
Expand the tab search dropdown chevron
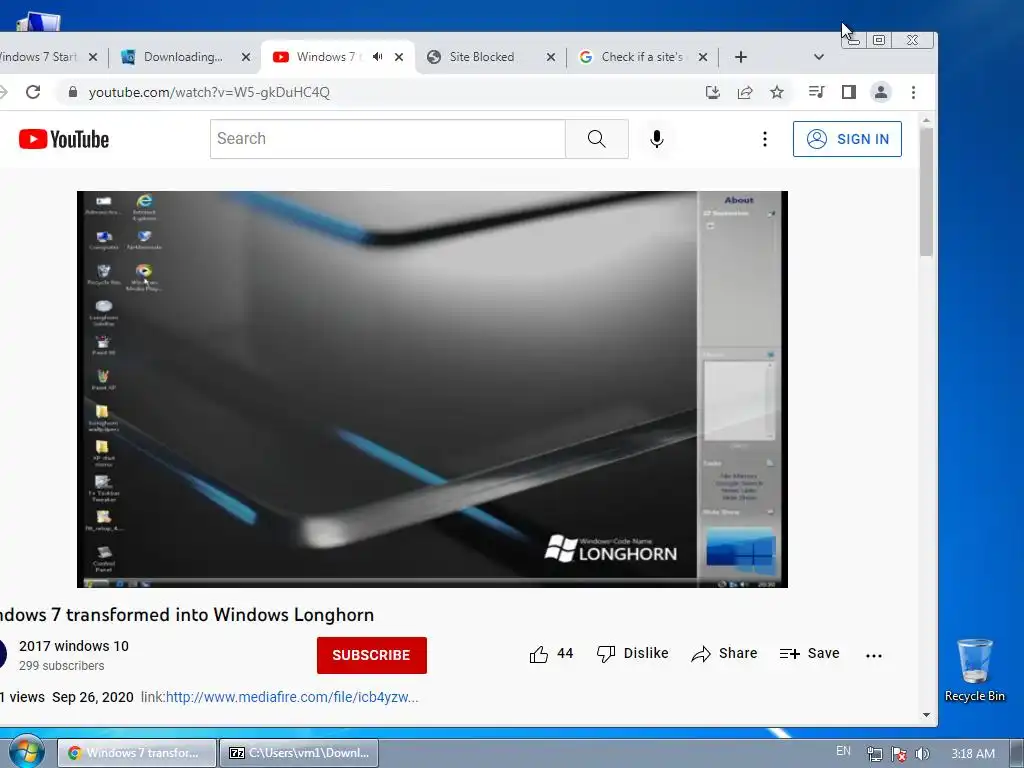(818, 57)
